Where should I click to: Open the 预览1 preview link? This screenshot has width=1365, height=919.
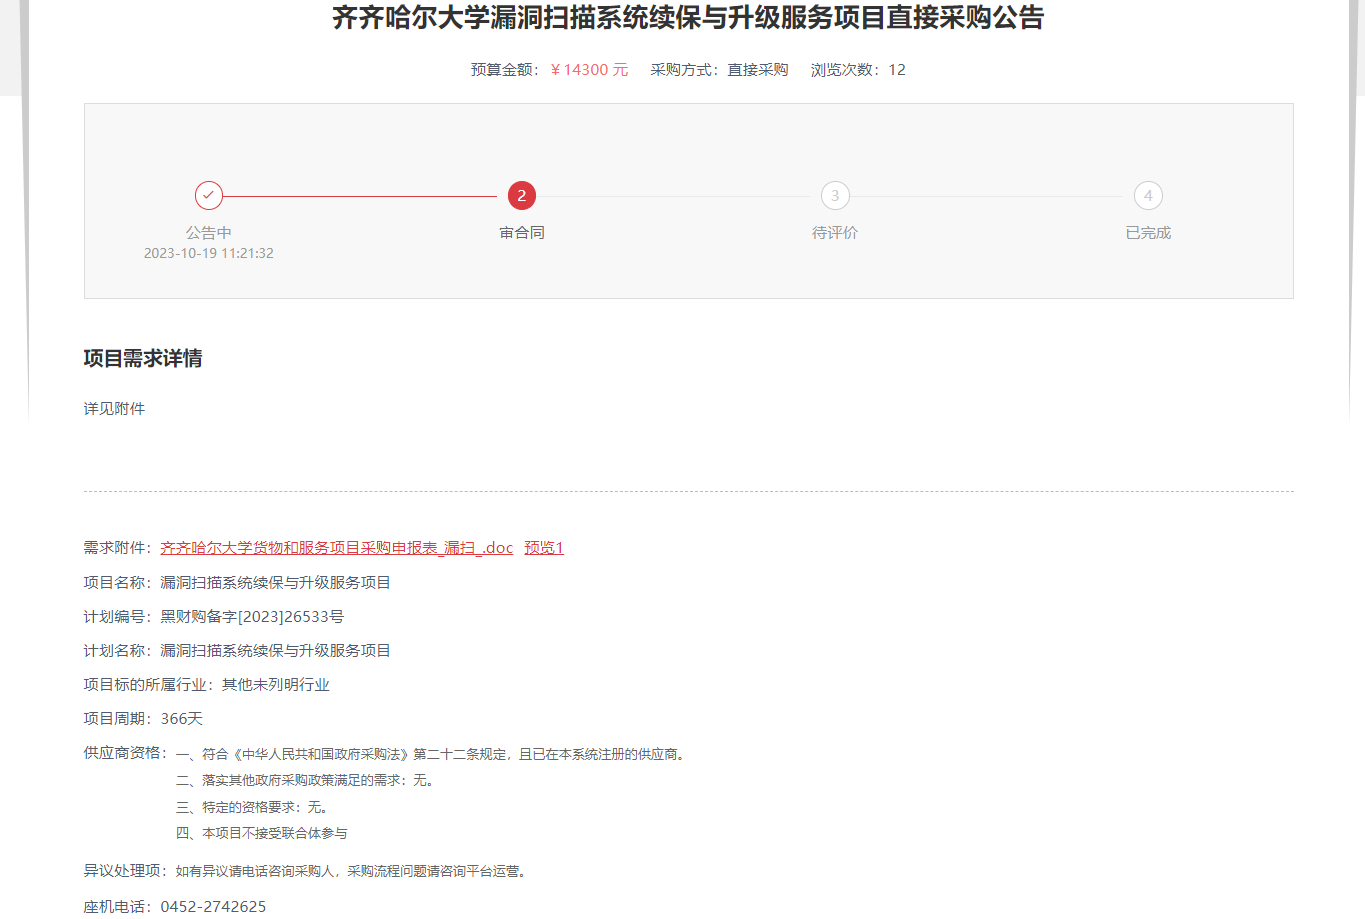544,548
